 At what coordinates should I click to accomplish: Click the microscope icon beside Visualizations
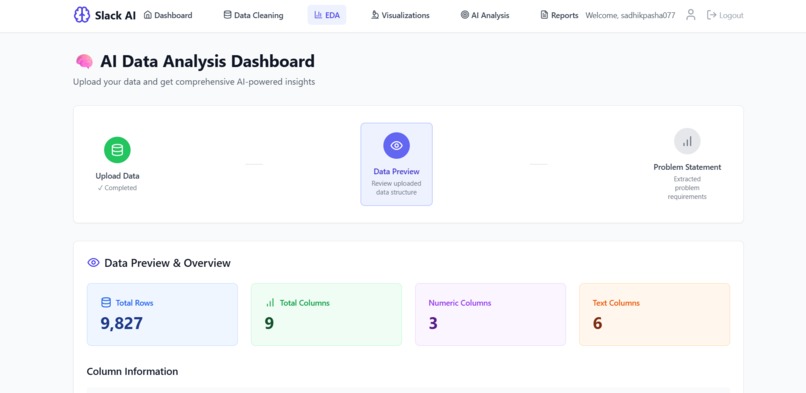(x=375, y=15)
